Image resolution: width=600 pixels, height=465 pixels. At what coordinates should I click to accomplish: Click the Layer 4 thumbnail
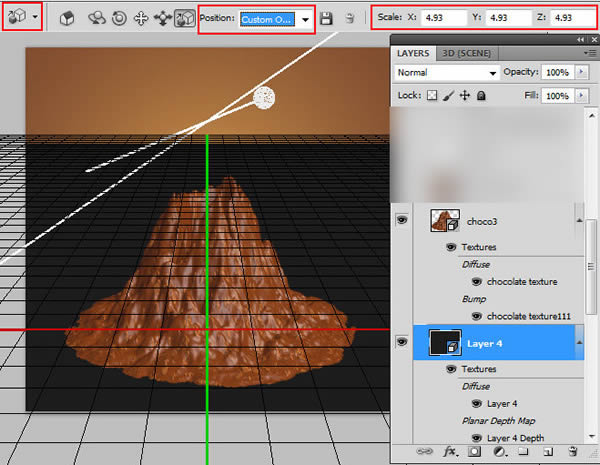coord(445,343)
